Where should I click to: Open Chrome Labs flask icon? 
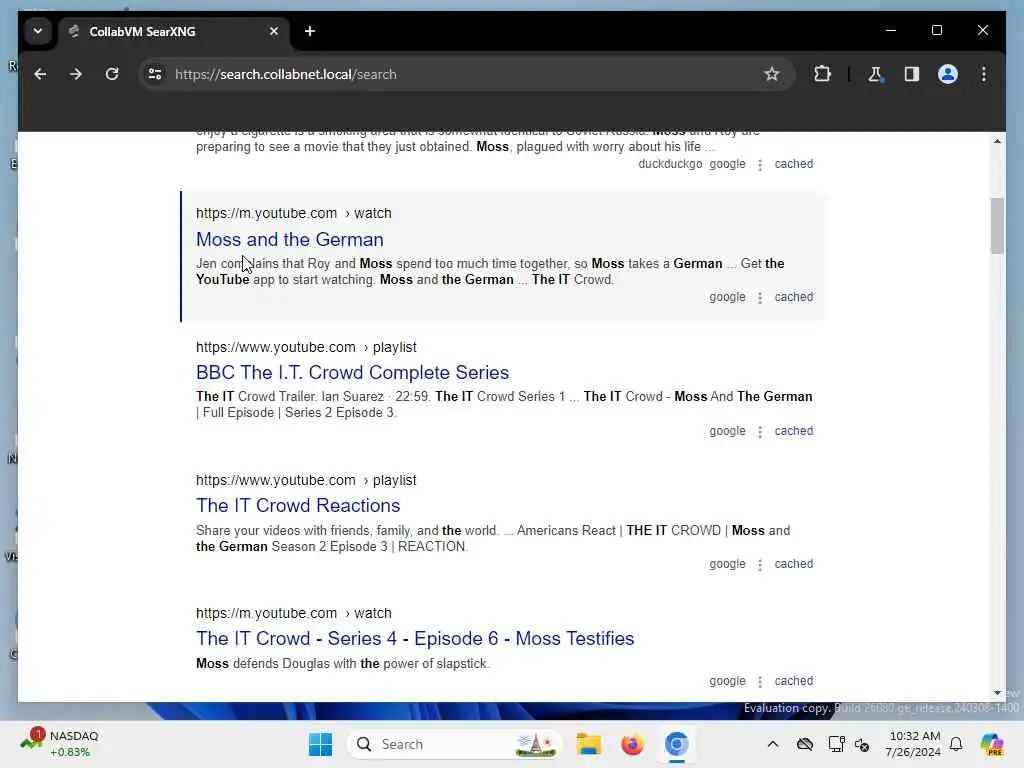click(x=875, y=74)
